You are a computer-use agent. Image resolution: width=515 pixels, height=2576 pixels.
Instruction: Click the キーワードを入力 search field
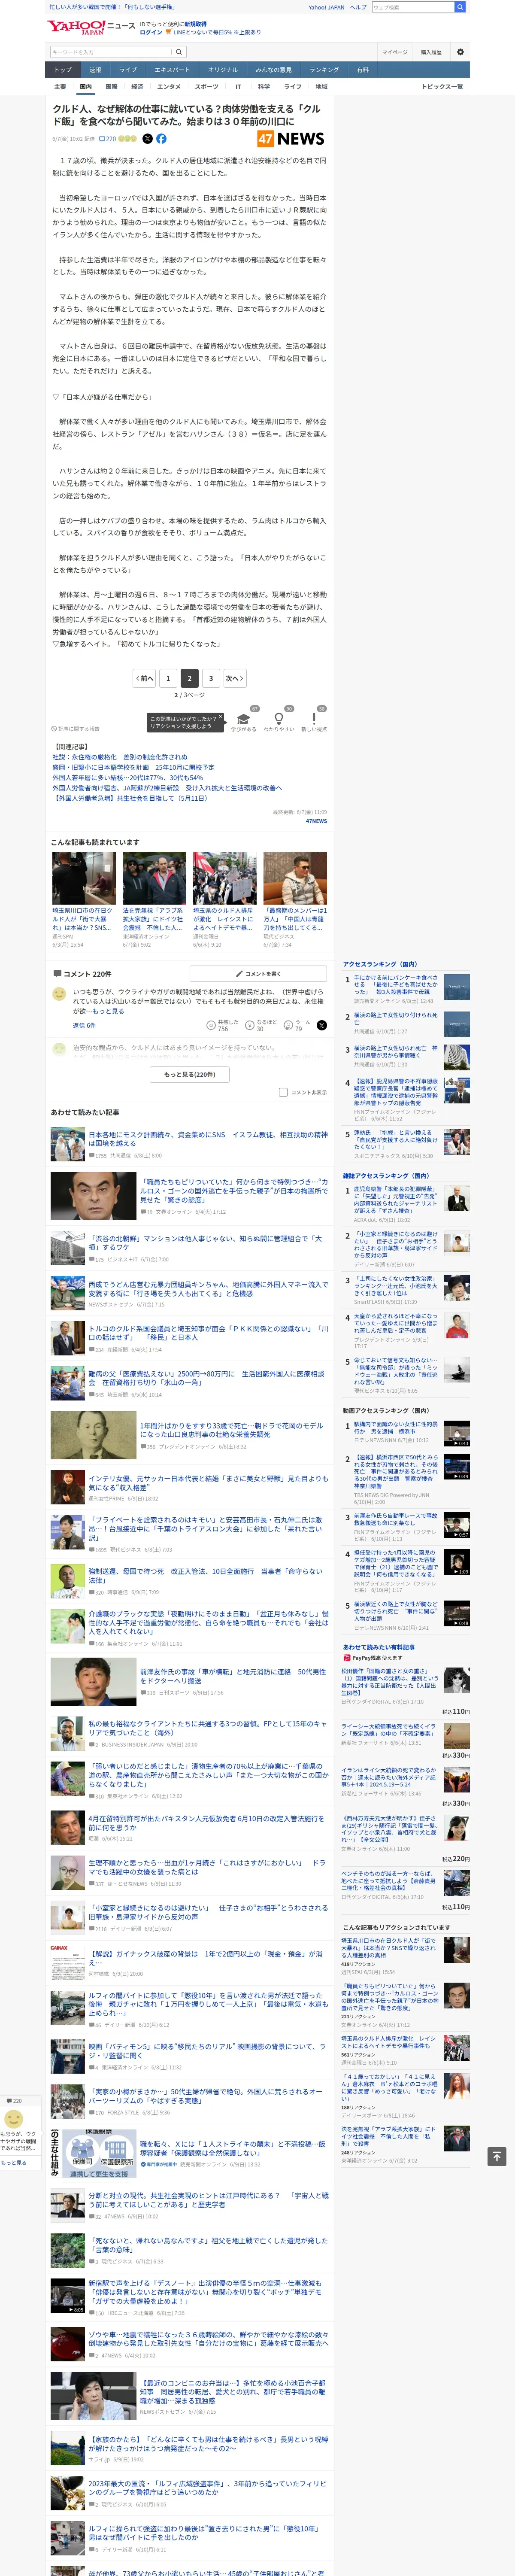coord(111,52)
